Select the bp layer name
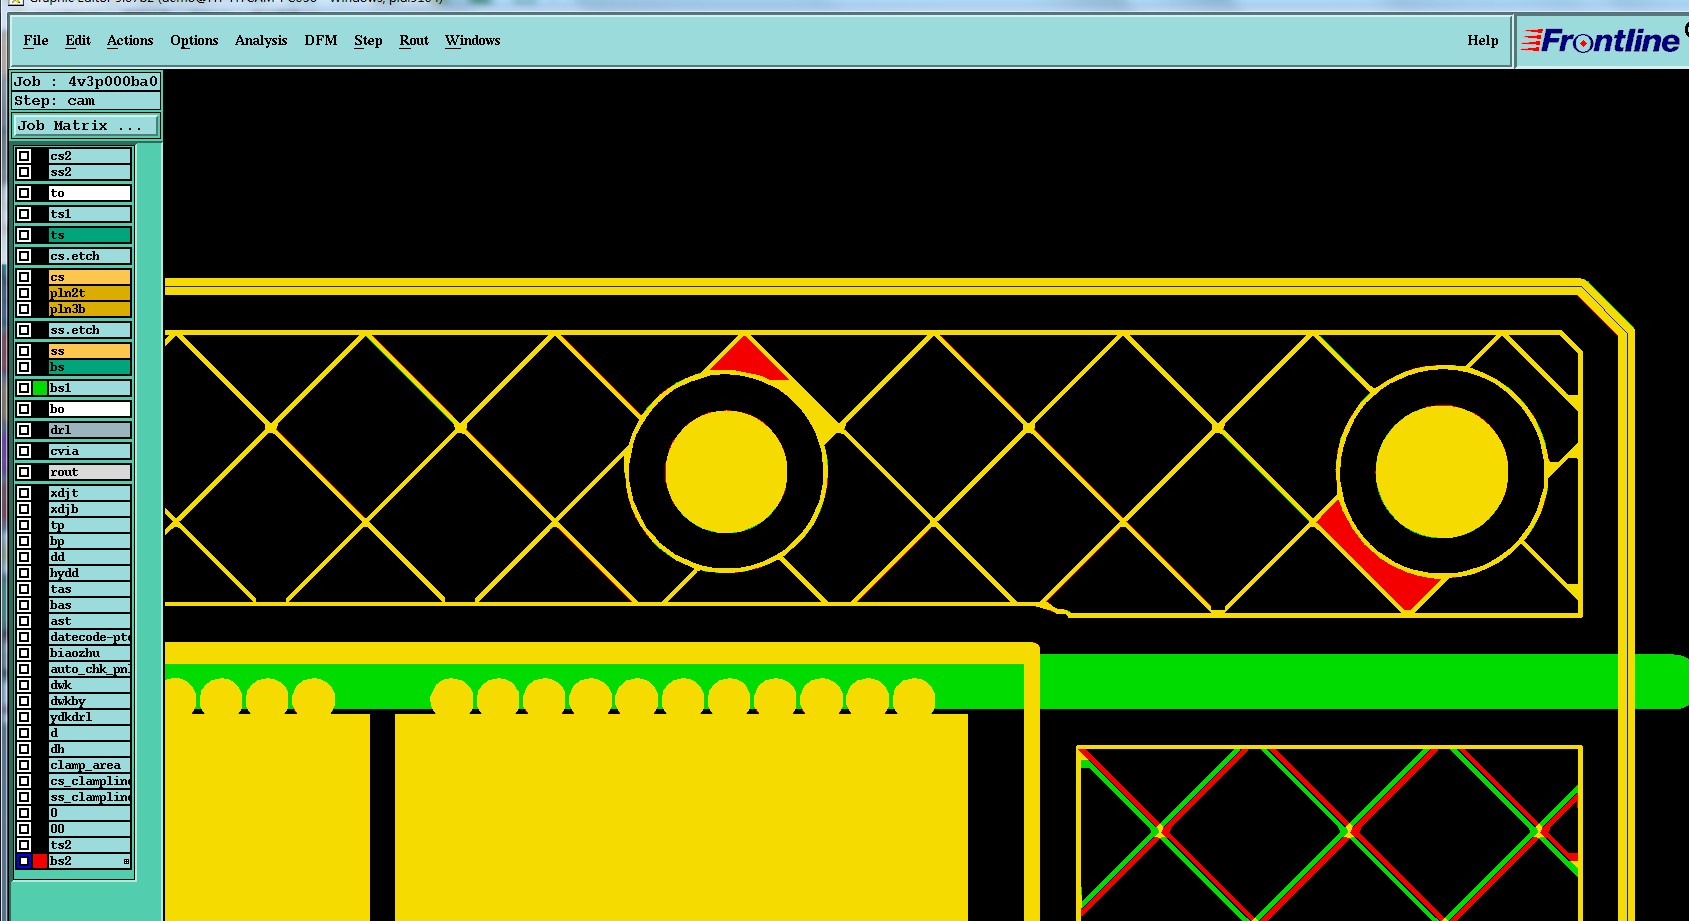 [90, 541]
